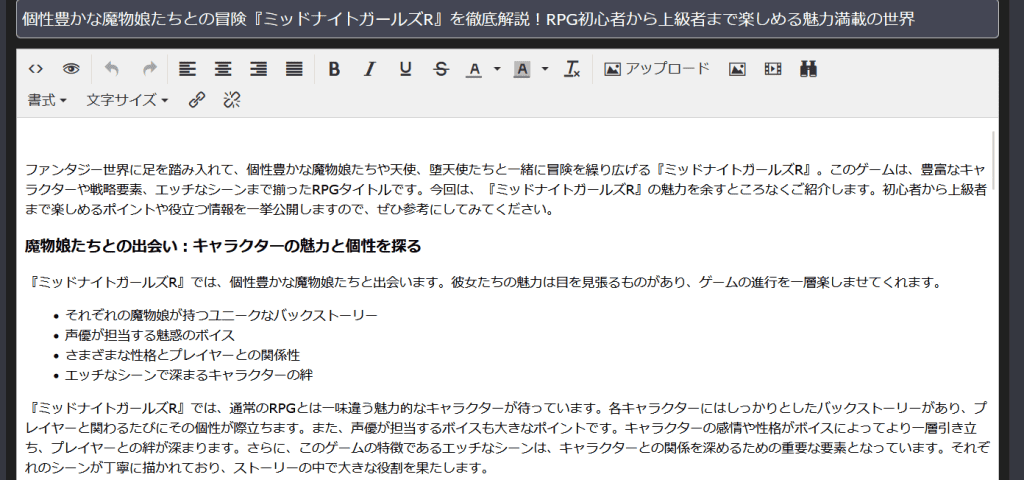Click into the article title field
This screenshot has width=1024, height=480.
pos(507,19)
